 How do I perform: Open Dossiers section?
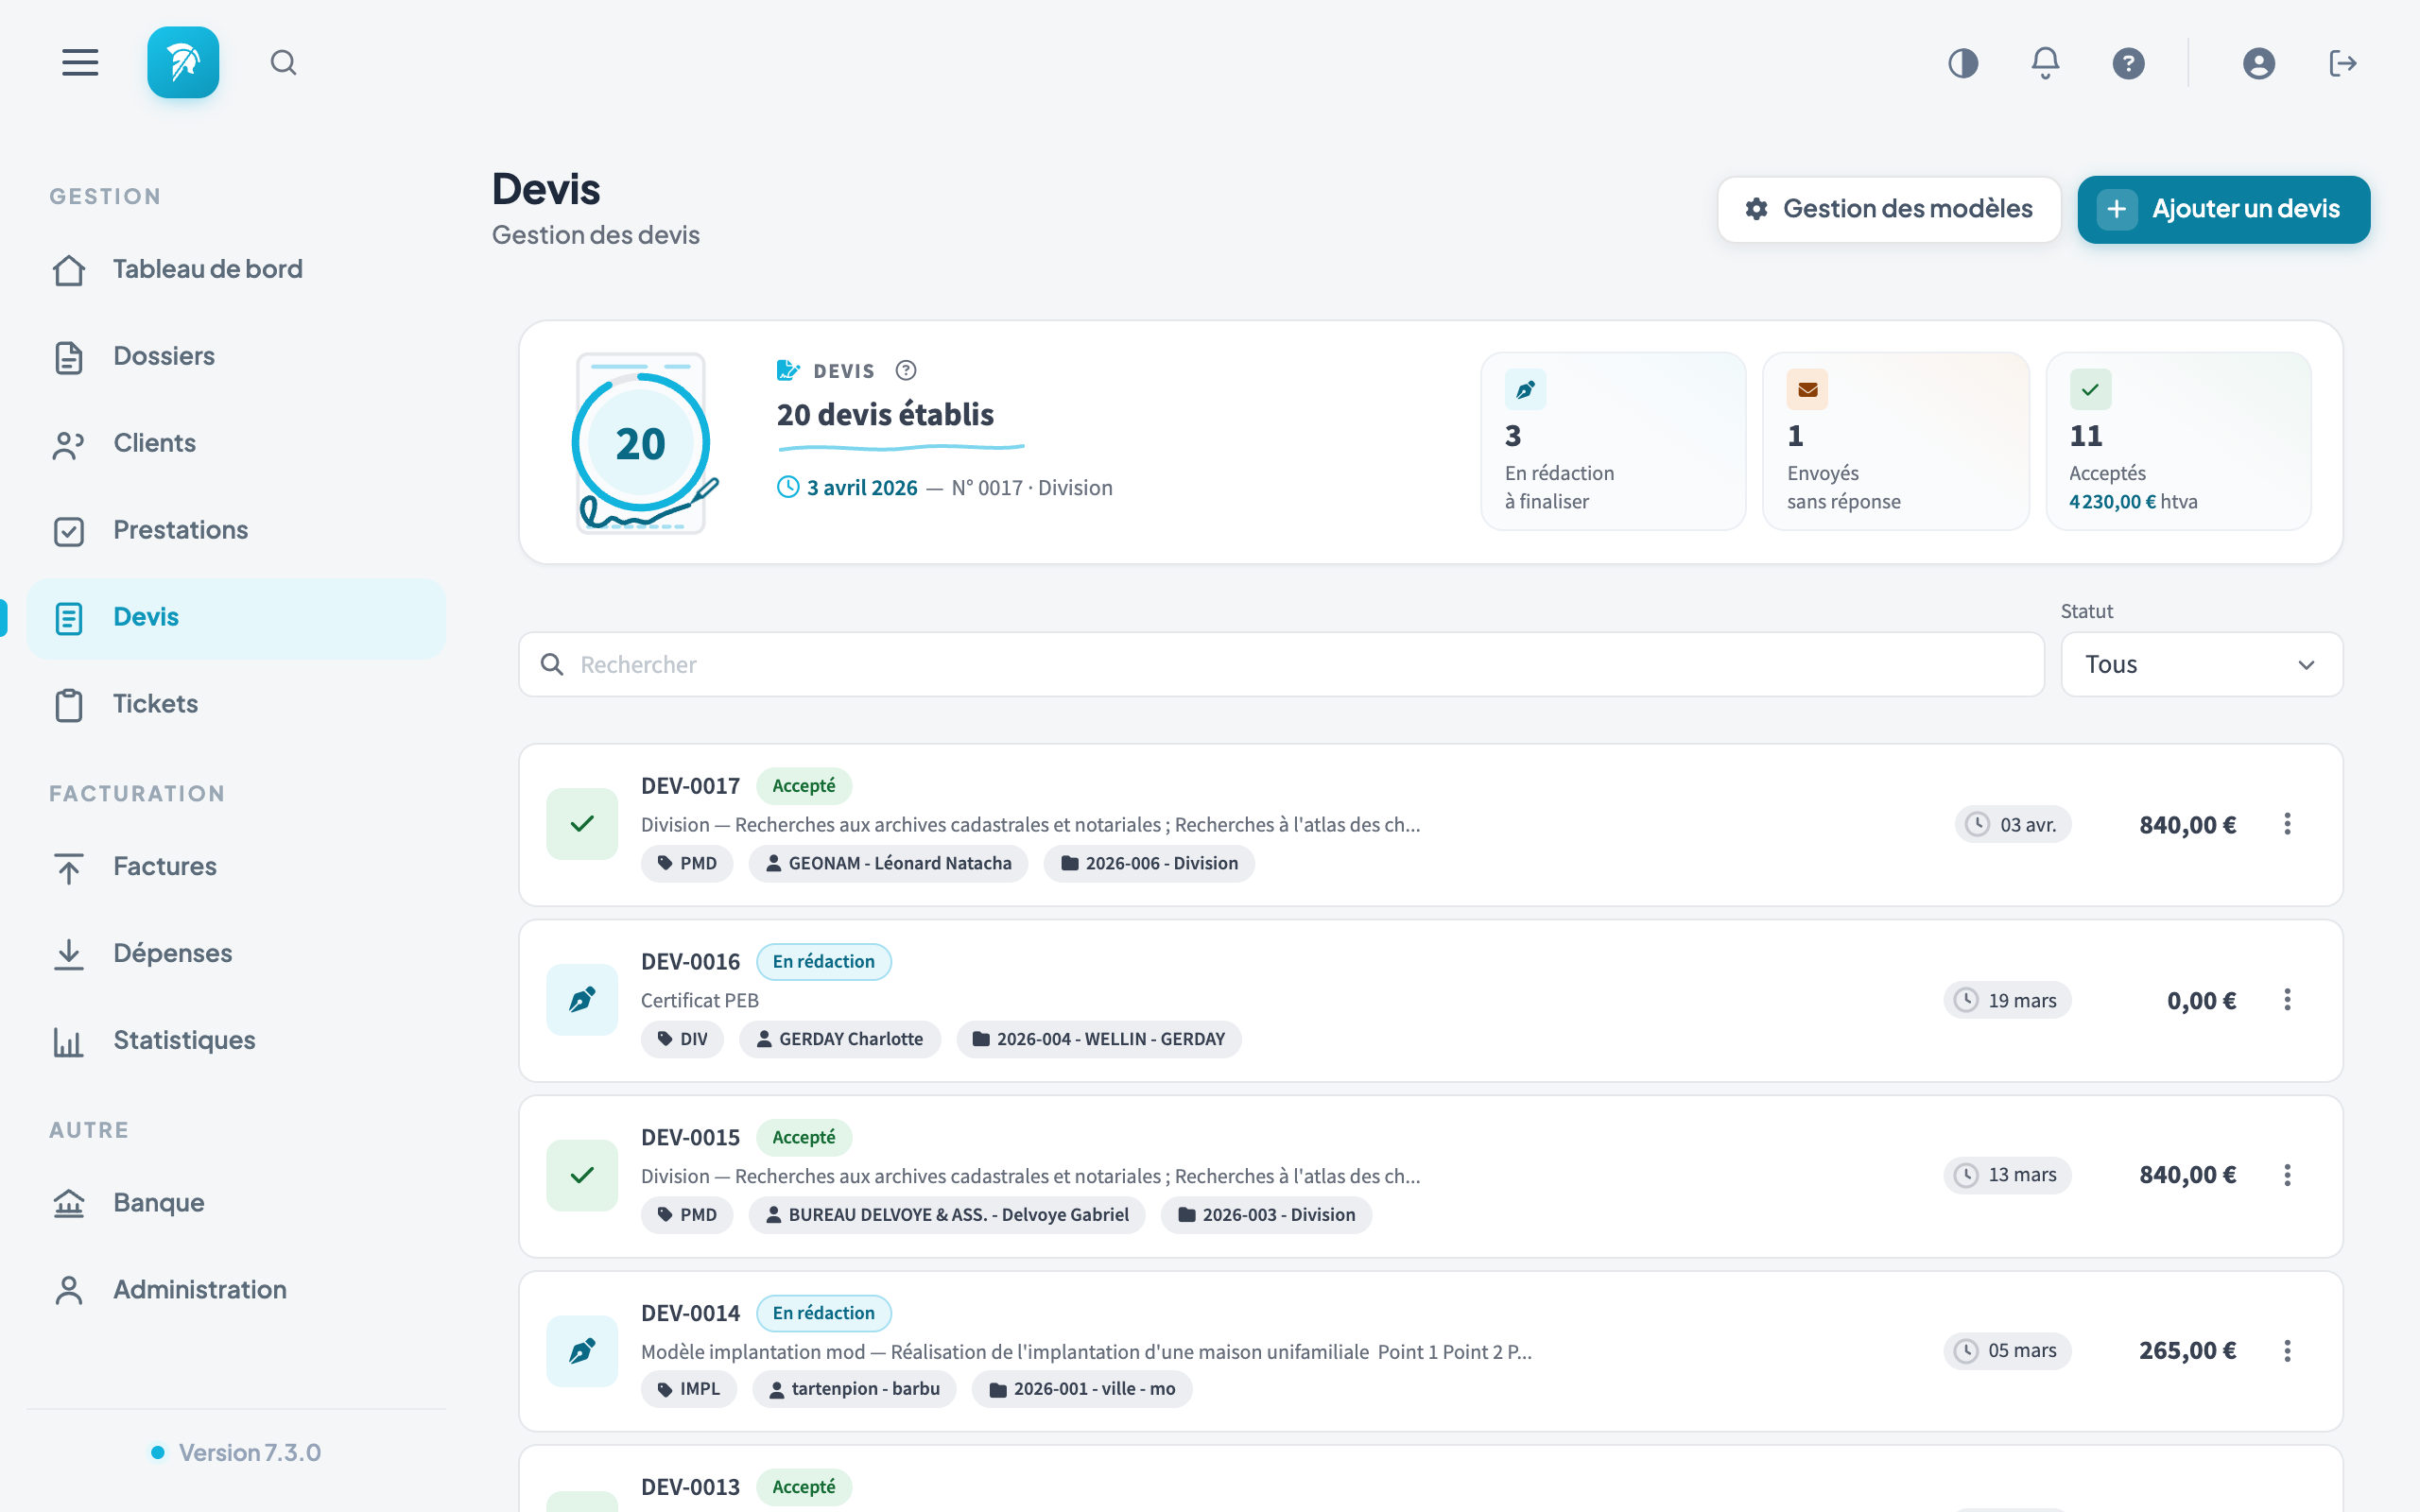coord(236,357)
